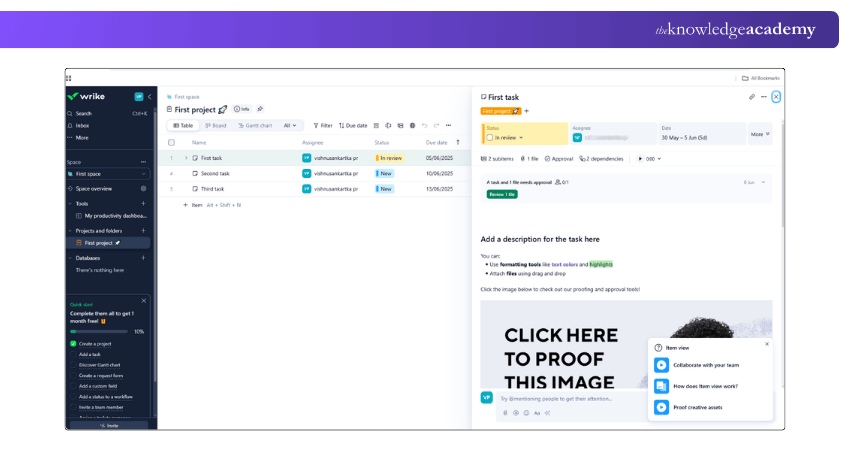This screenshot has width=850, height=450.
Task: Copy task link with the link icon
Action: [752, 97]
